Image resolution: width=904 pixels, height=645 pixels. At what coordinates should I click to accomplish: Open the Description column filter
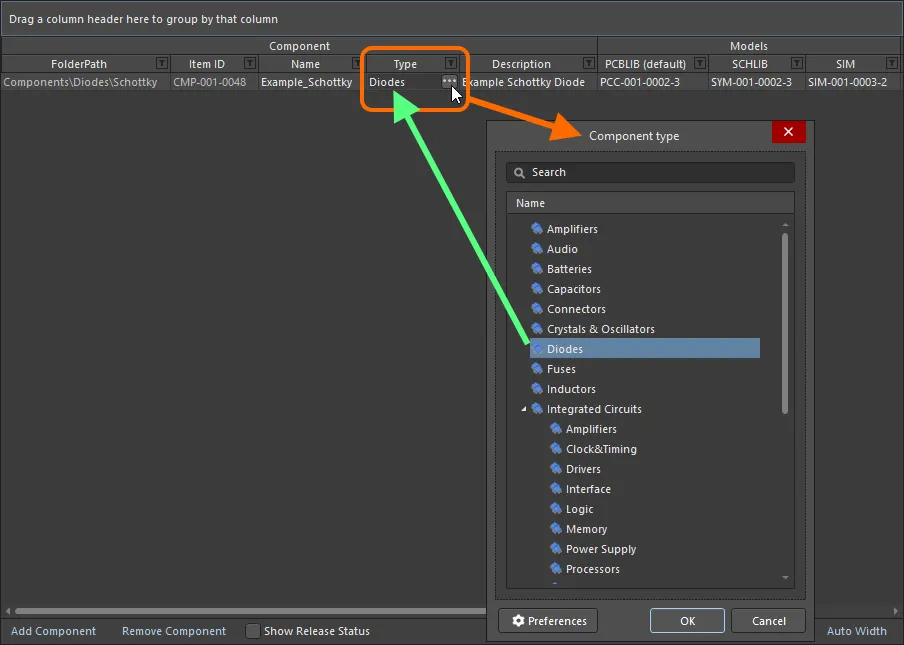pos(589,63)
